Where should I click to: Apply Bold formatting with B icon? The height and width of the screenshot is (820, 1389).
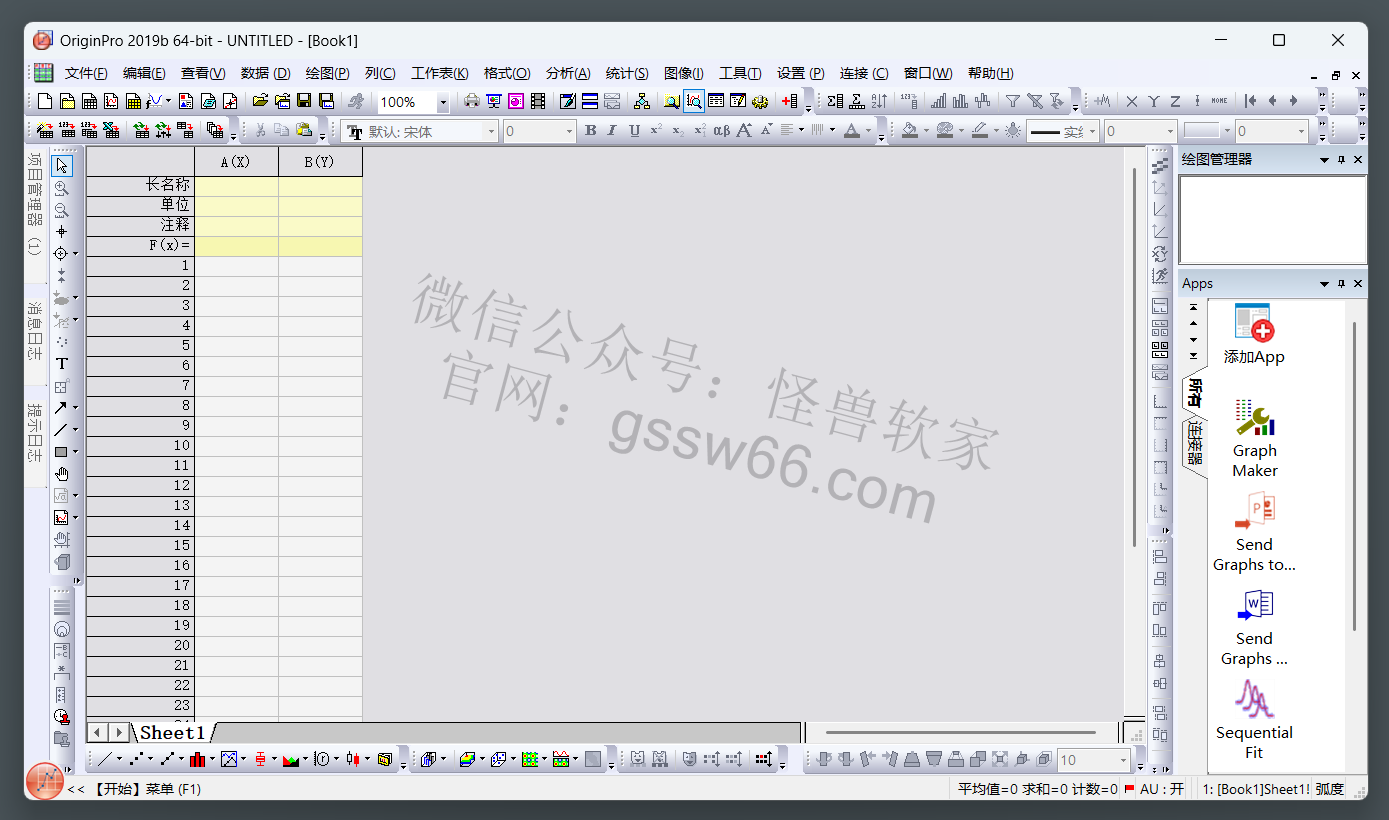[x=590, y=130]
